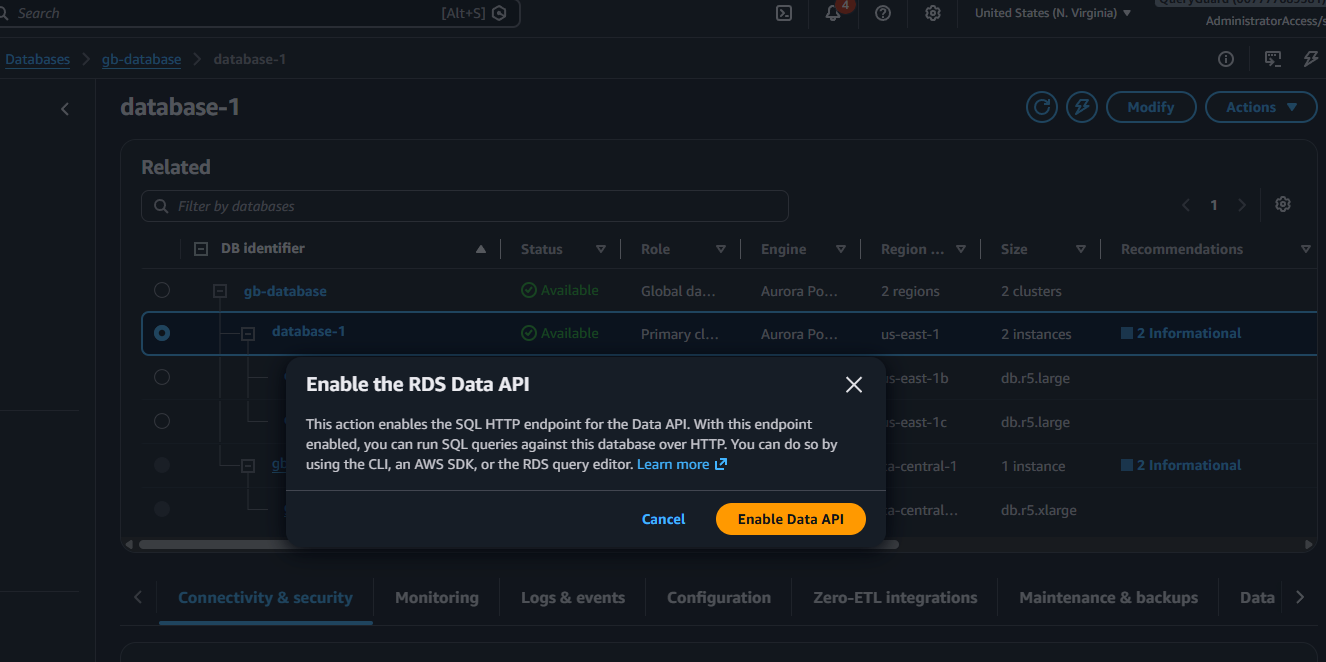Select the radio button in the us-east-1c row

pyautogui.click(x=162, y=421)
